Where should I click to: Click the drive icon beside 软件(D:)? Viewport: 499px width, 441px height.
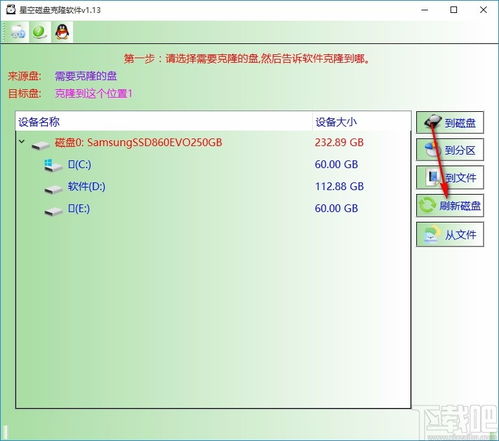coord(53,189)
